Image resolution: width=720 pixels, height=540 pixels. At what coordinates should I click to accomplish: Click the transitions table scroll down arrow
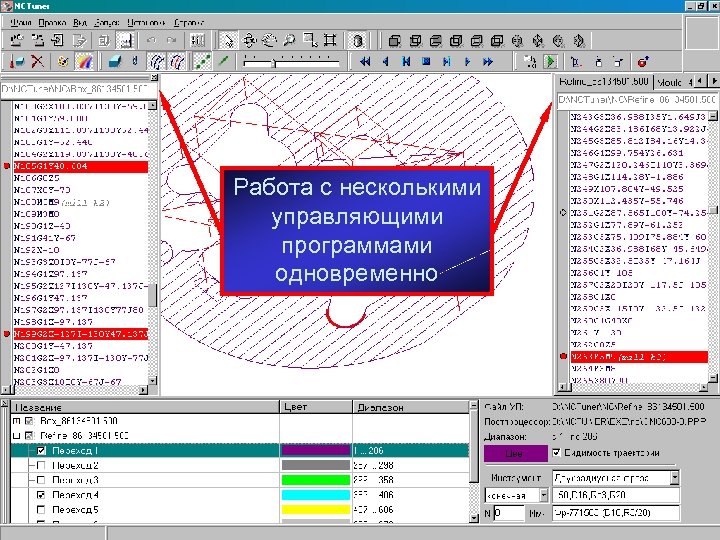(x=474, y=518)
